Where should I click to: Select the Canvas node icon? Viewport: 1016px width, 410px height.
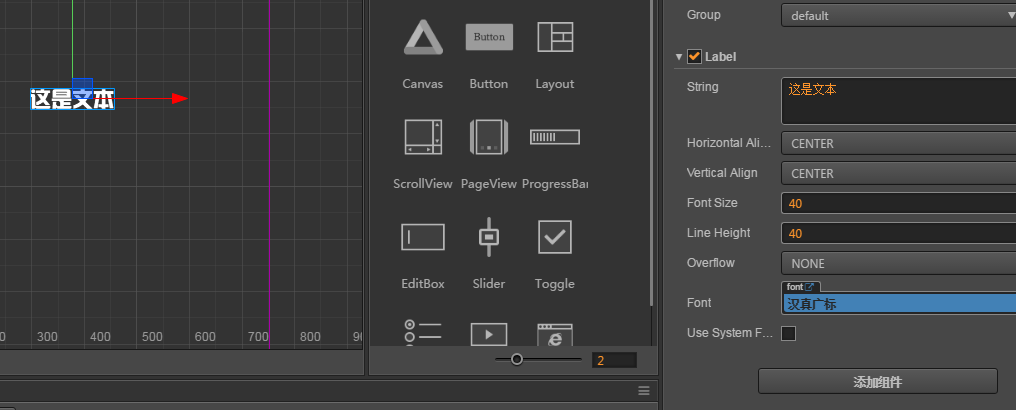click(423, 39)
